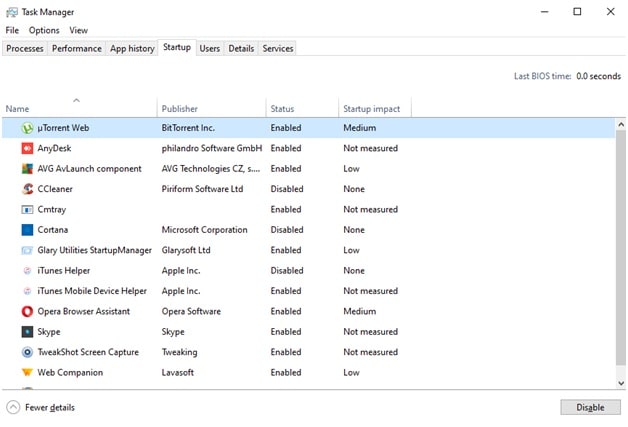This screenshot has height=427, width=628.
Task: Click the Task Manager title bar icon
Action: [12, 12]
